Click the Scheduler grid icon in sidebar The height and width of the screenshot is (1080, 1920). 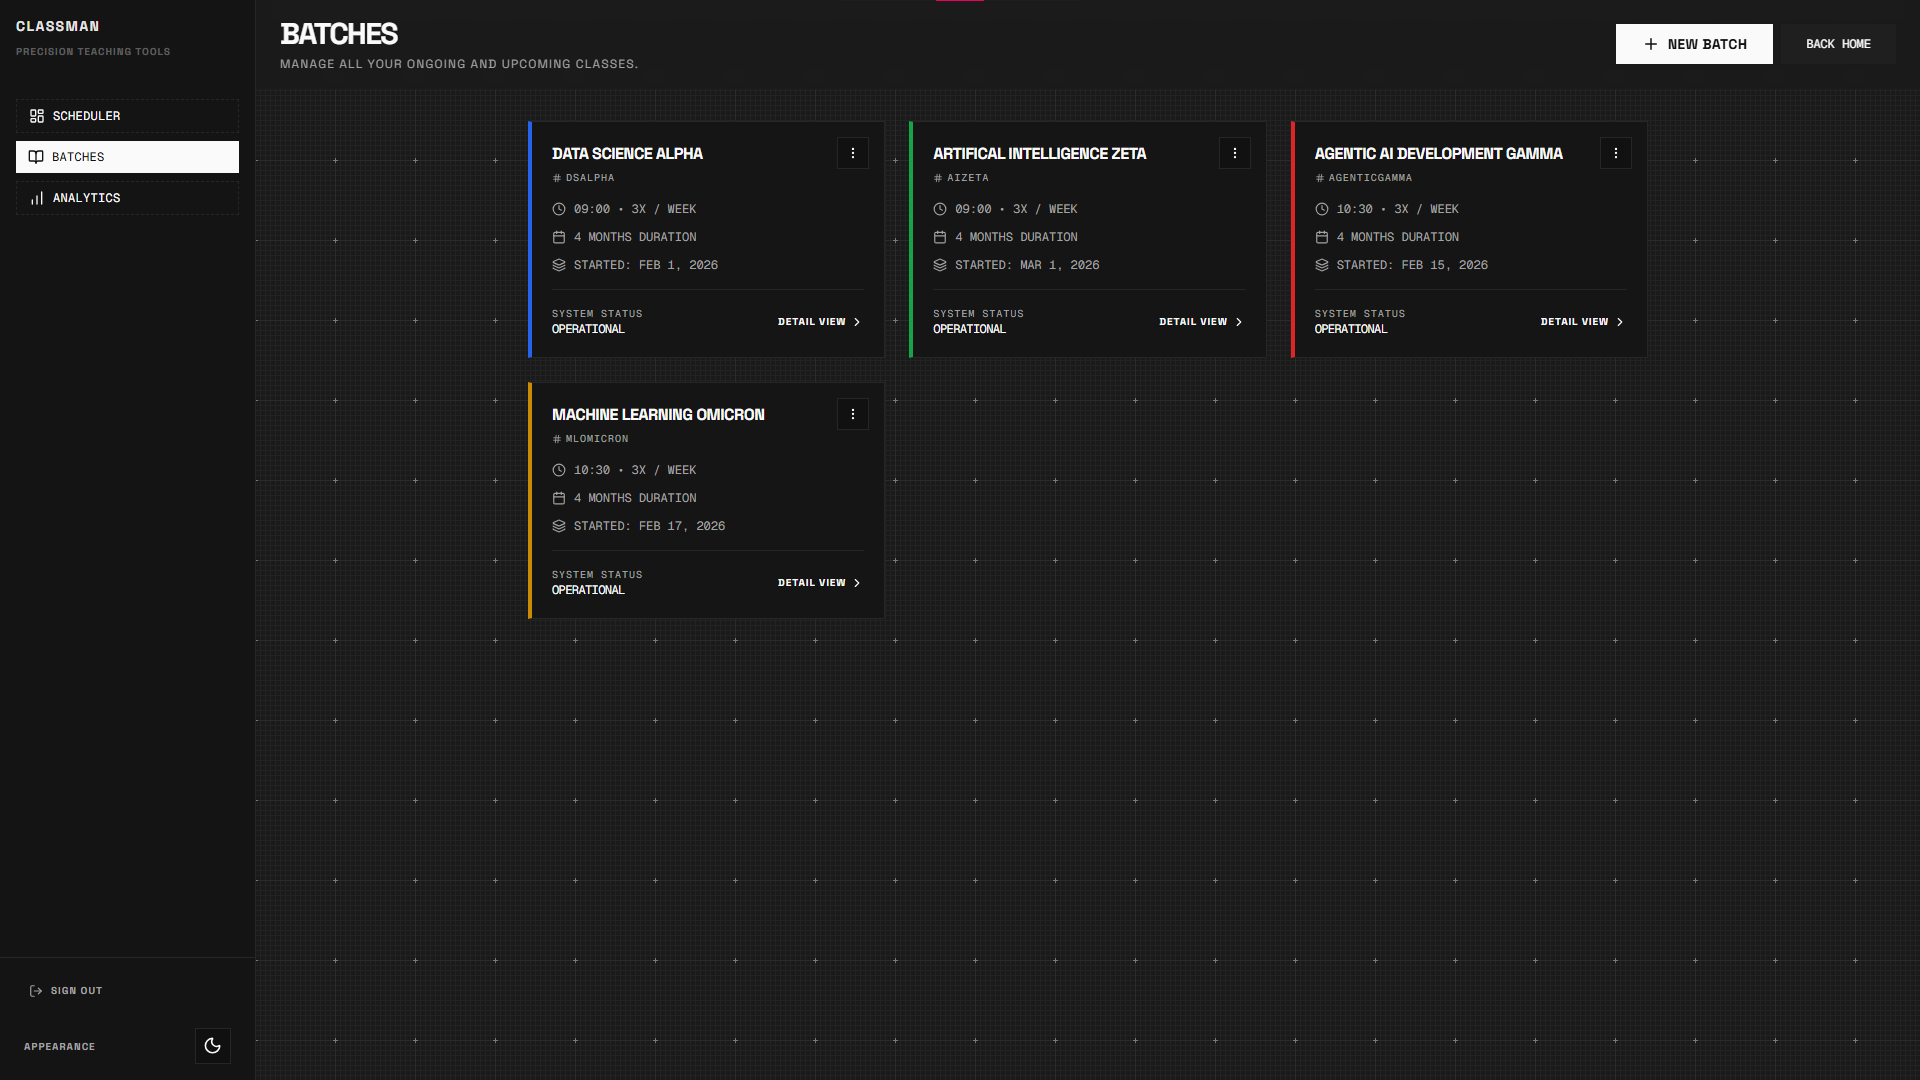coord(37,116)
